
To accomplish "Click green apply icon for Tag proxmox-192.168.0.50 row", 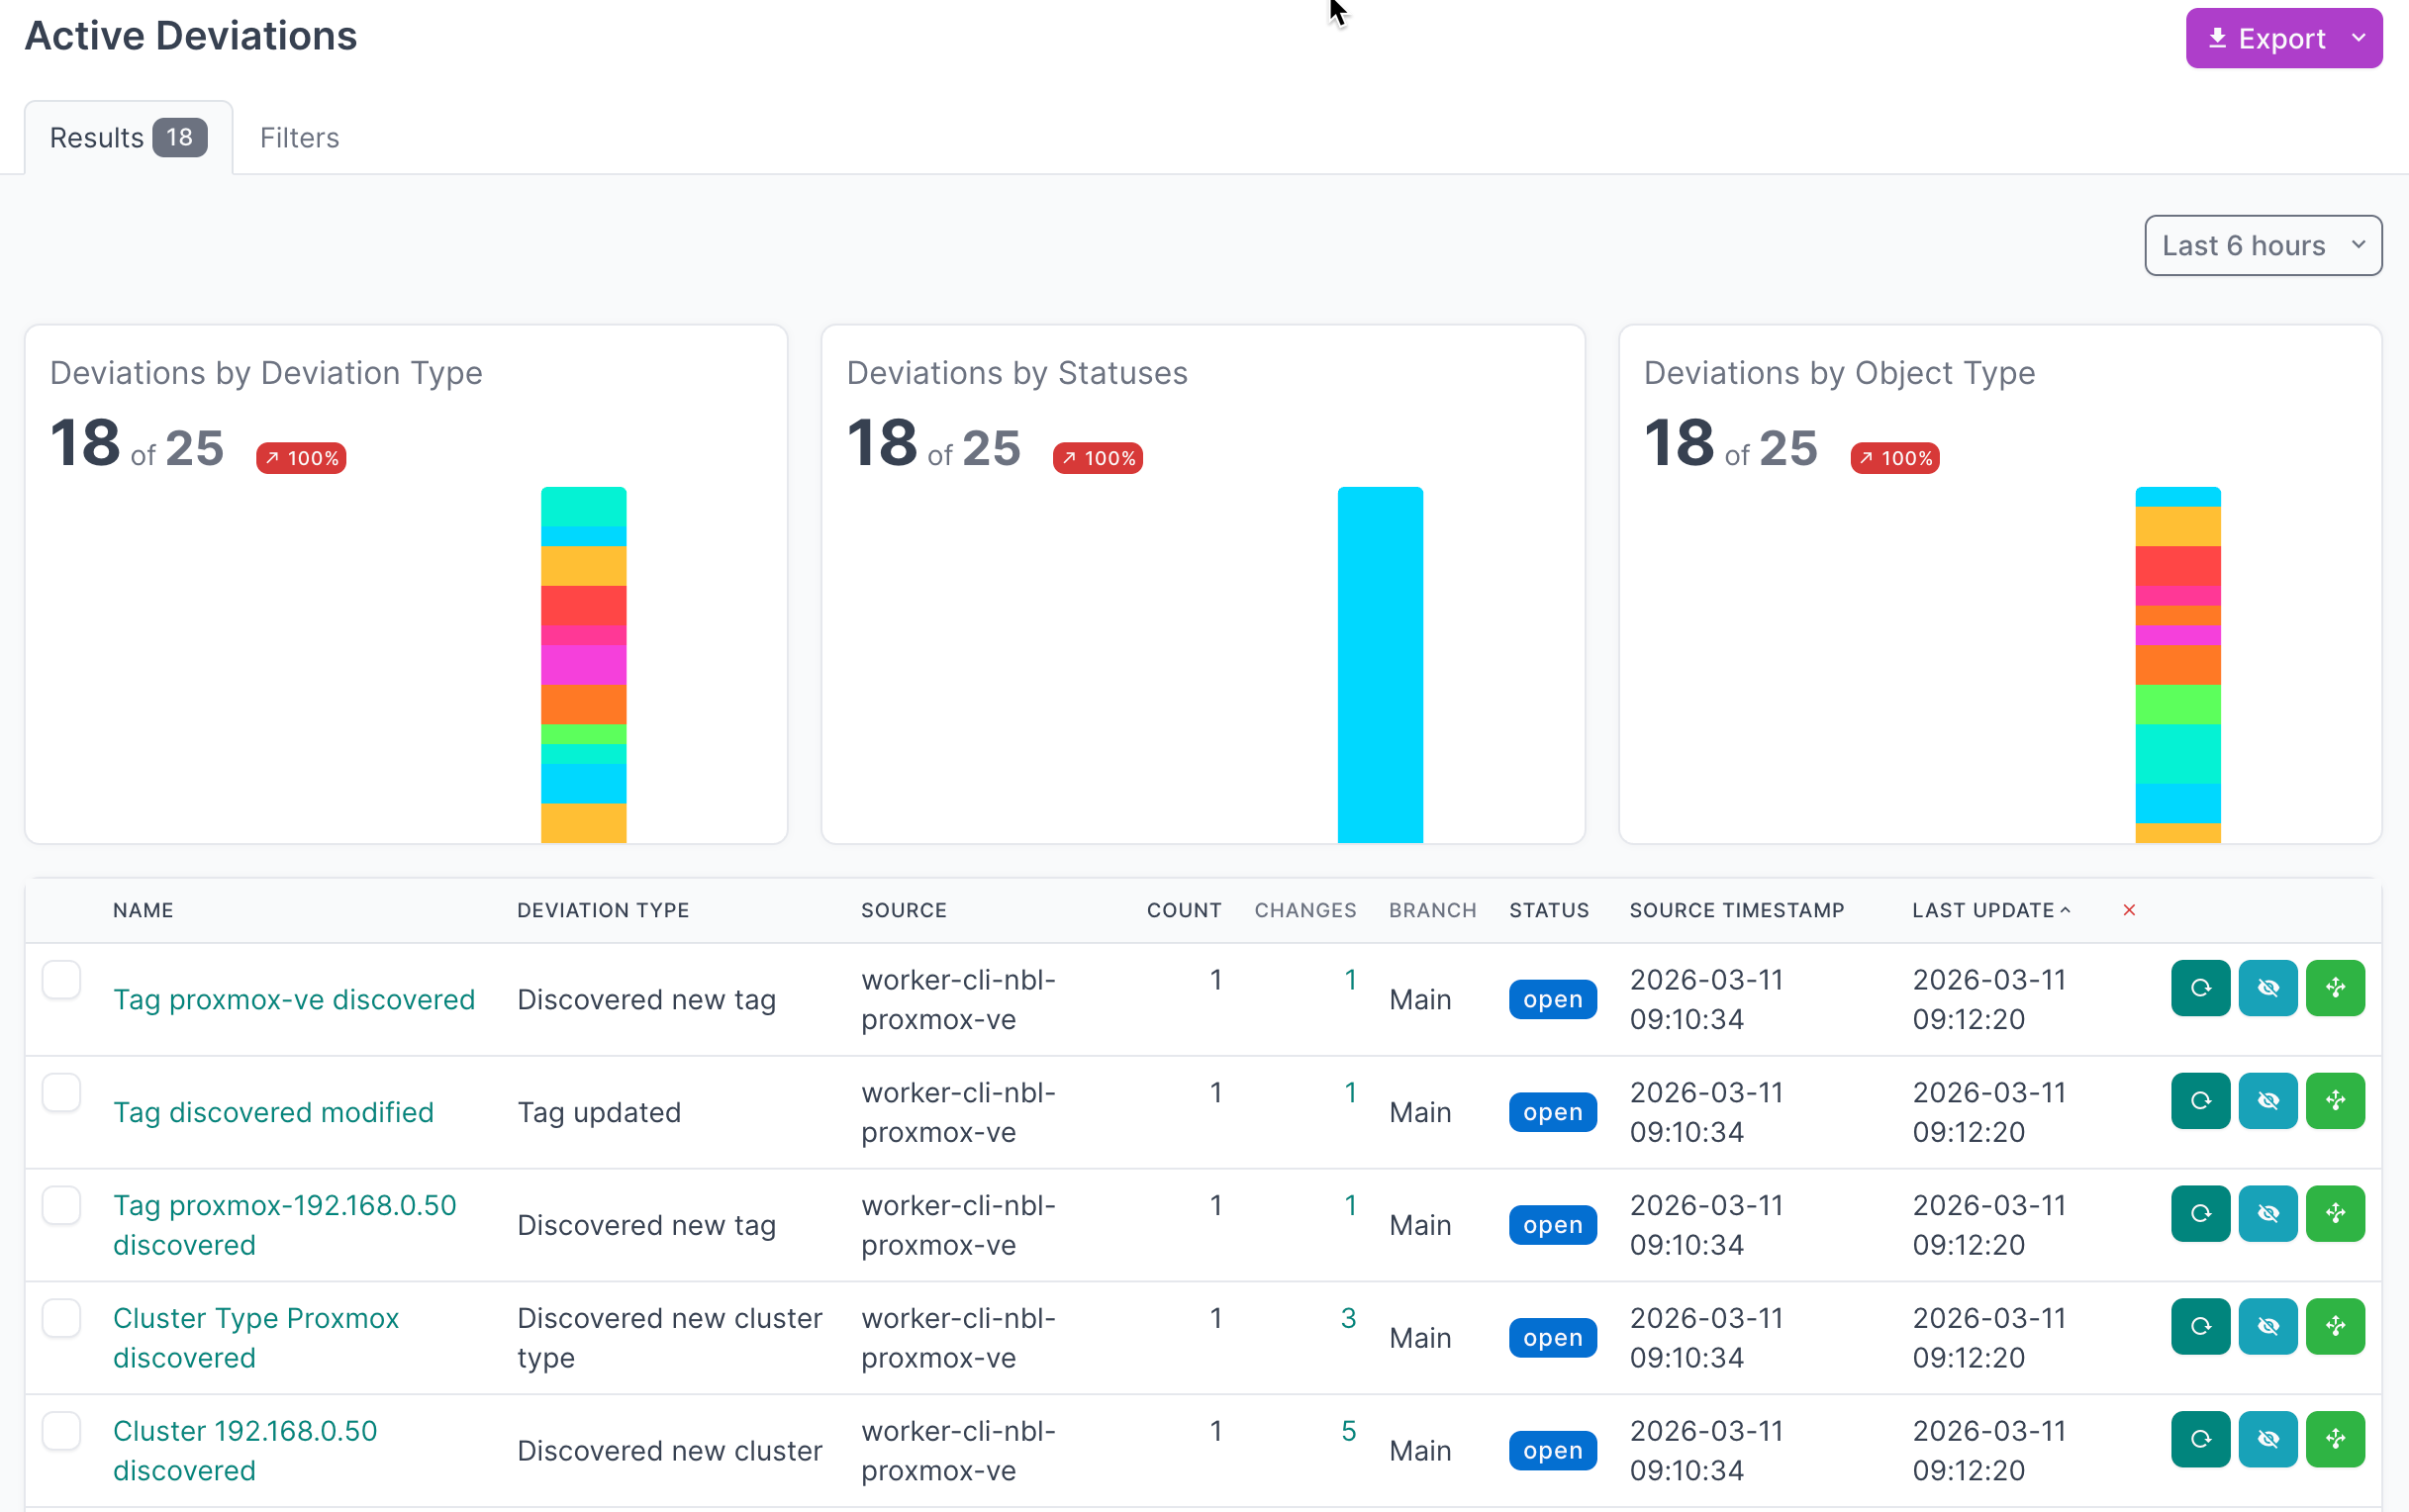I will 2335,1214.
